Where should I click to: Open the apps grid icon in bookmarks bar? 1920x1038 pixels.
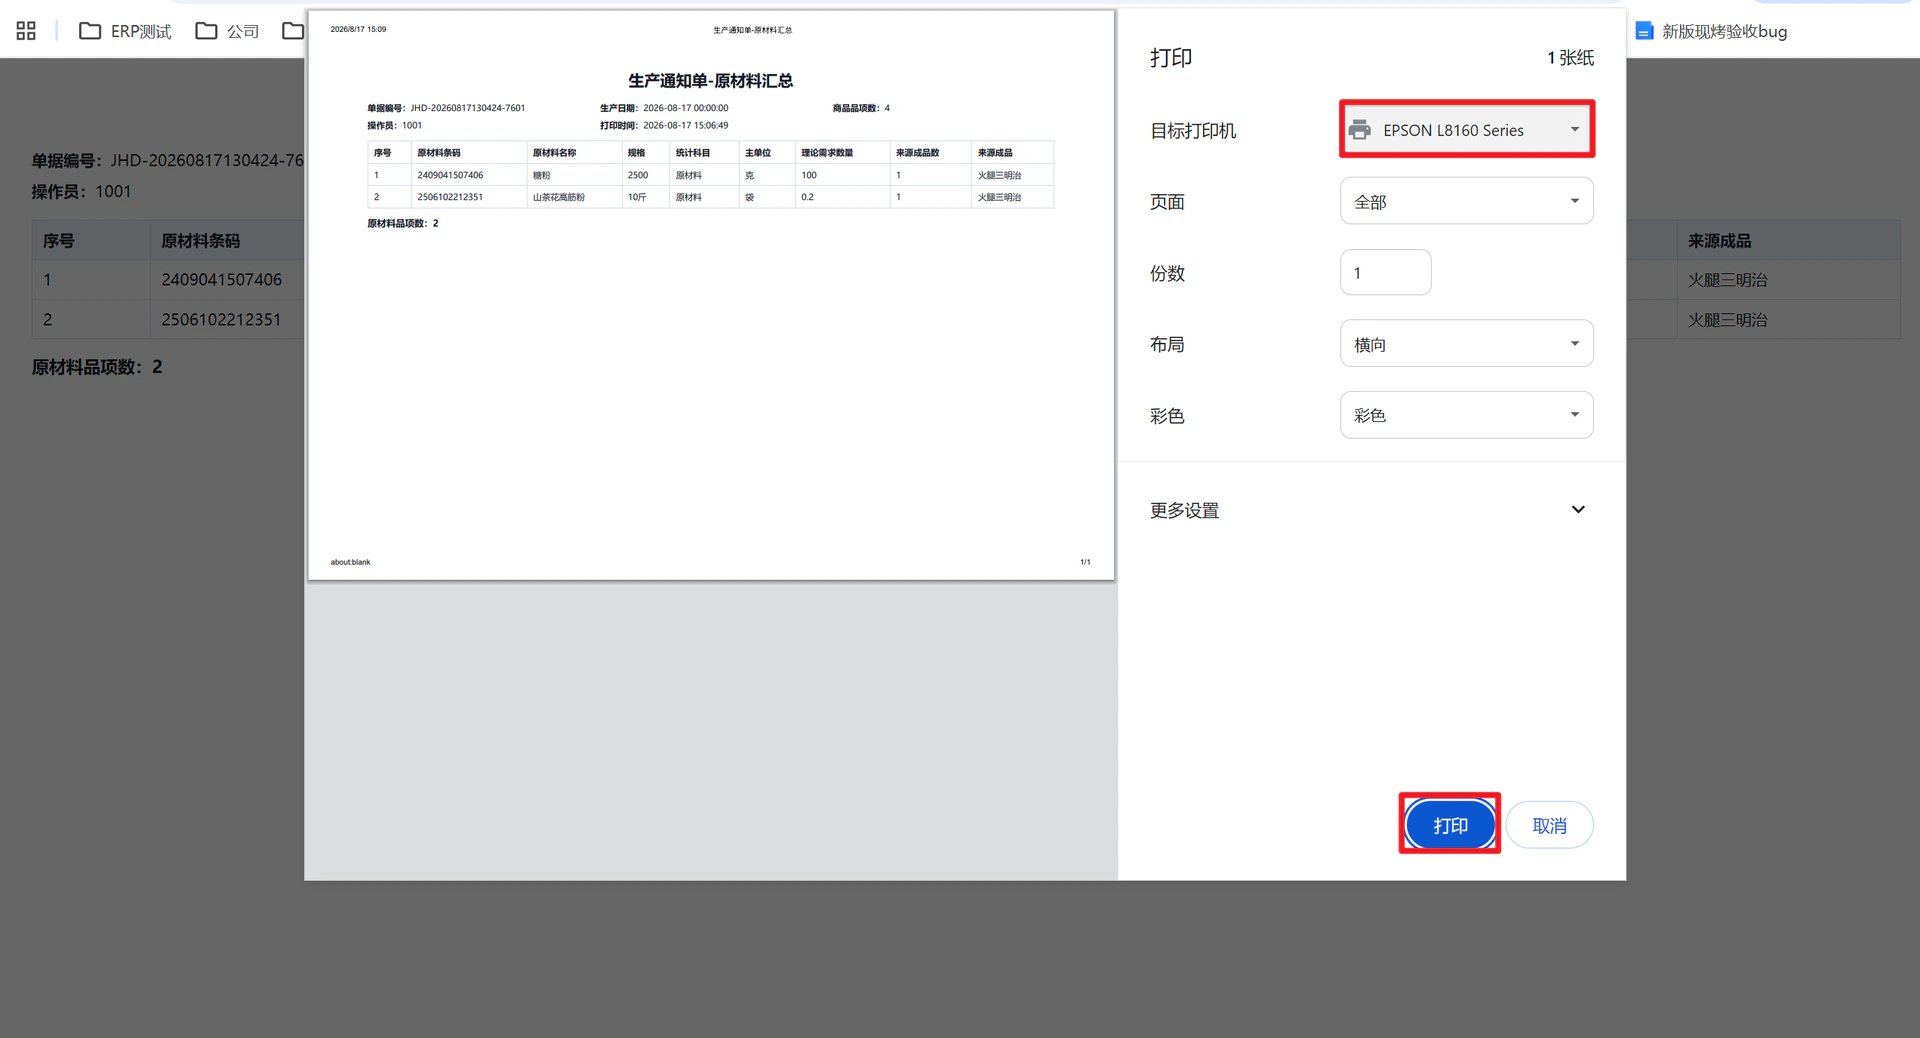tap(26, 31)
